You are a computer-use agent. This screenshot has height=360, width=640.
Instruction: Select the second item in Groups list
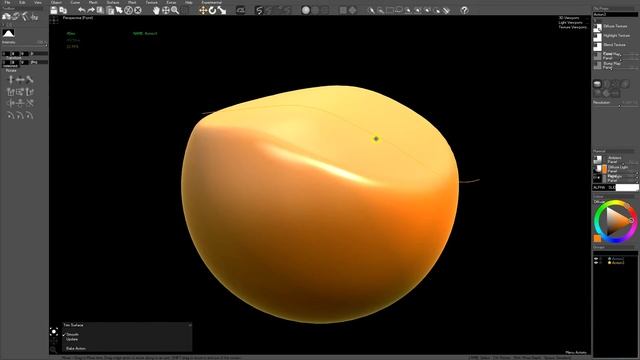[x=618, y=263]
